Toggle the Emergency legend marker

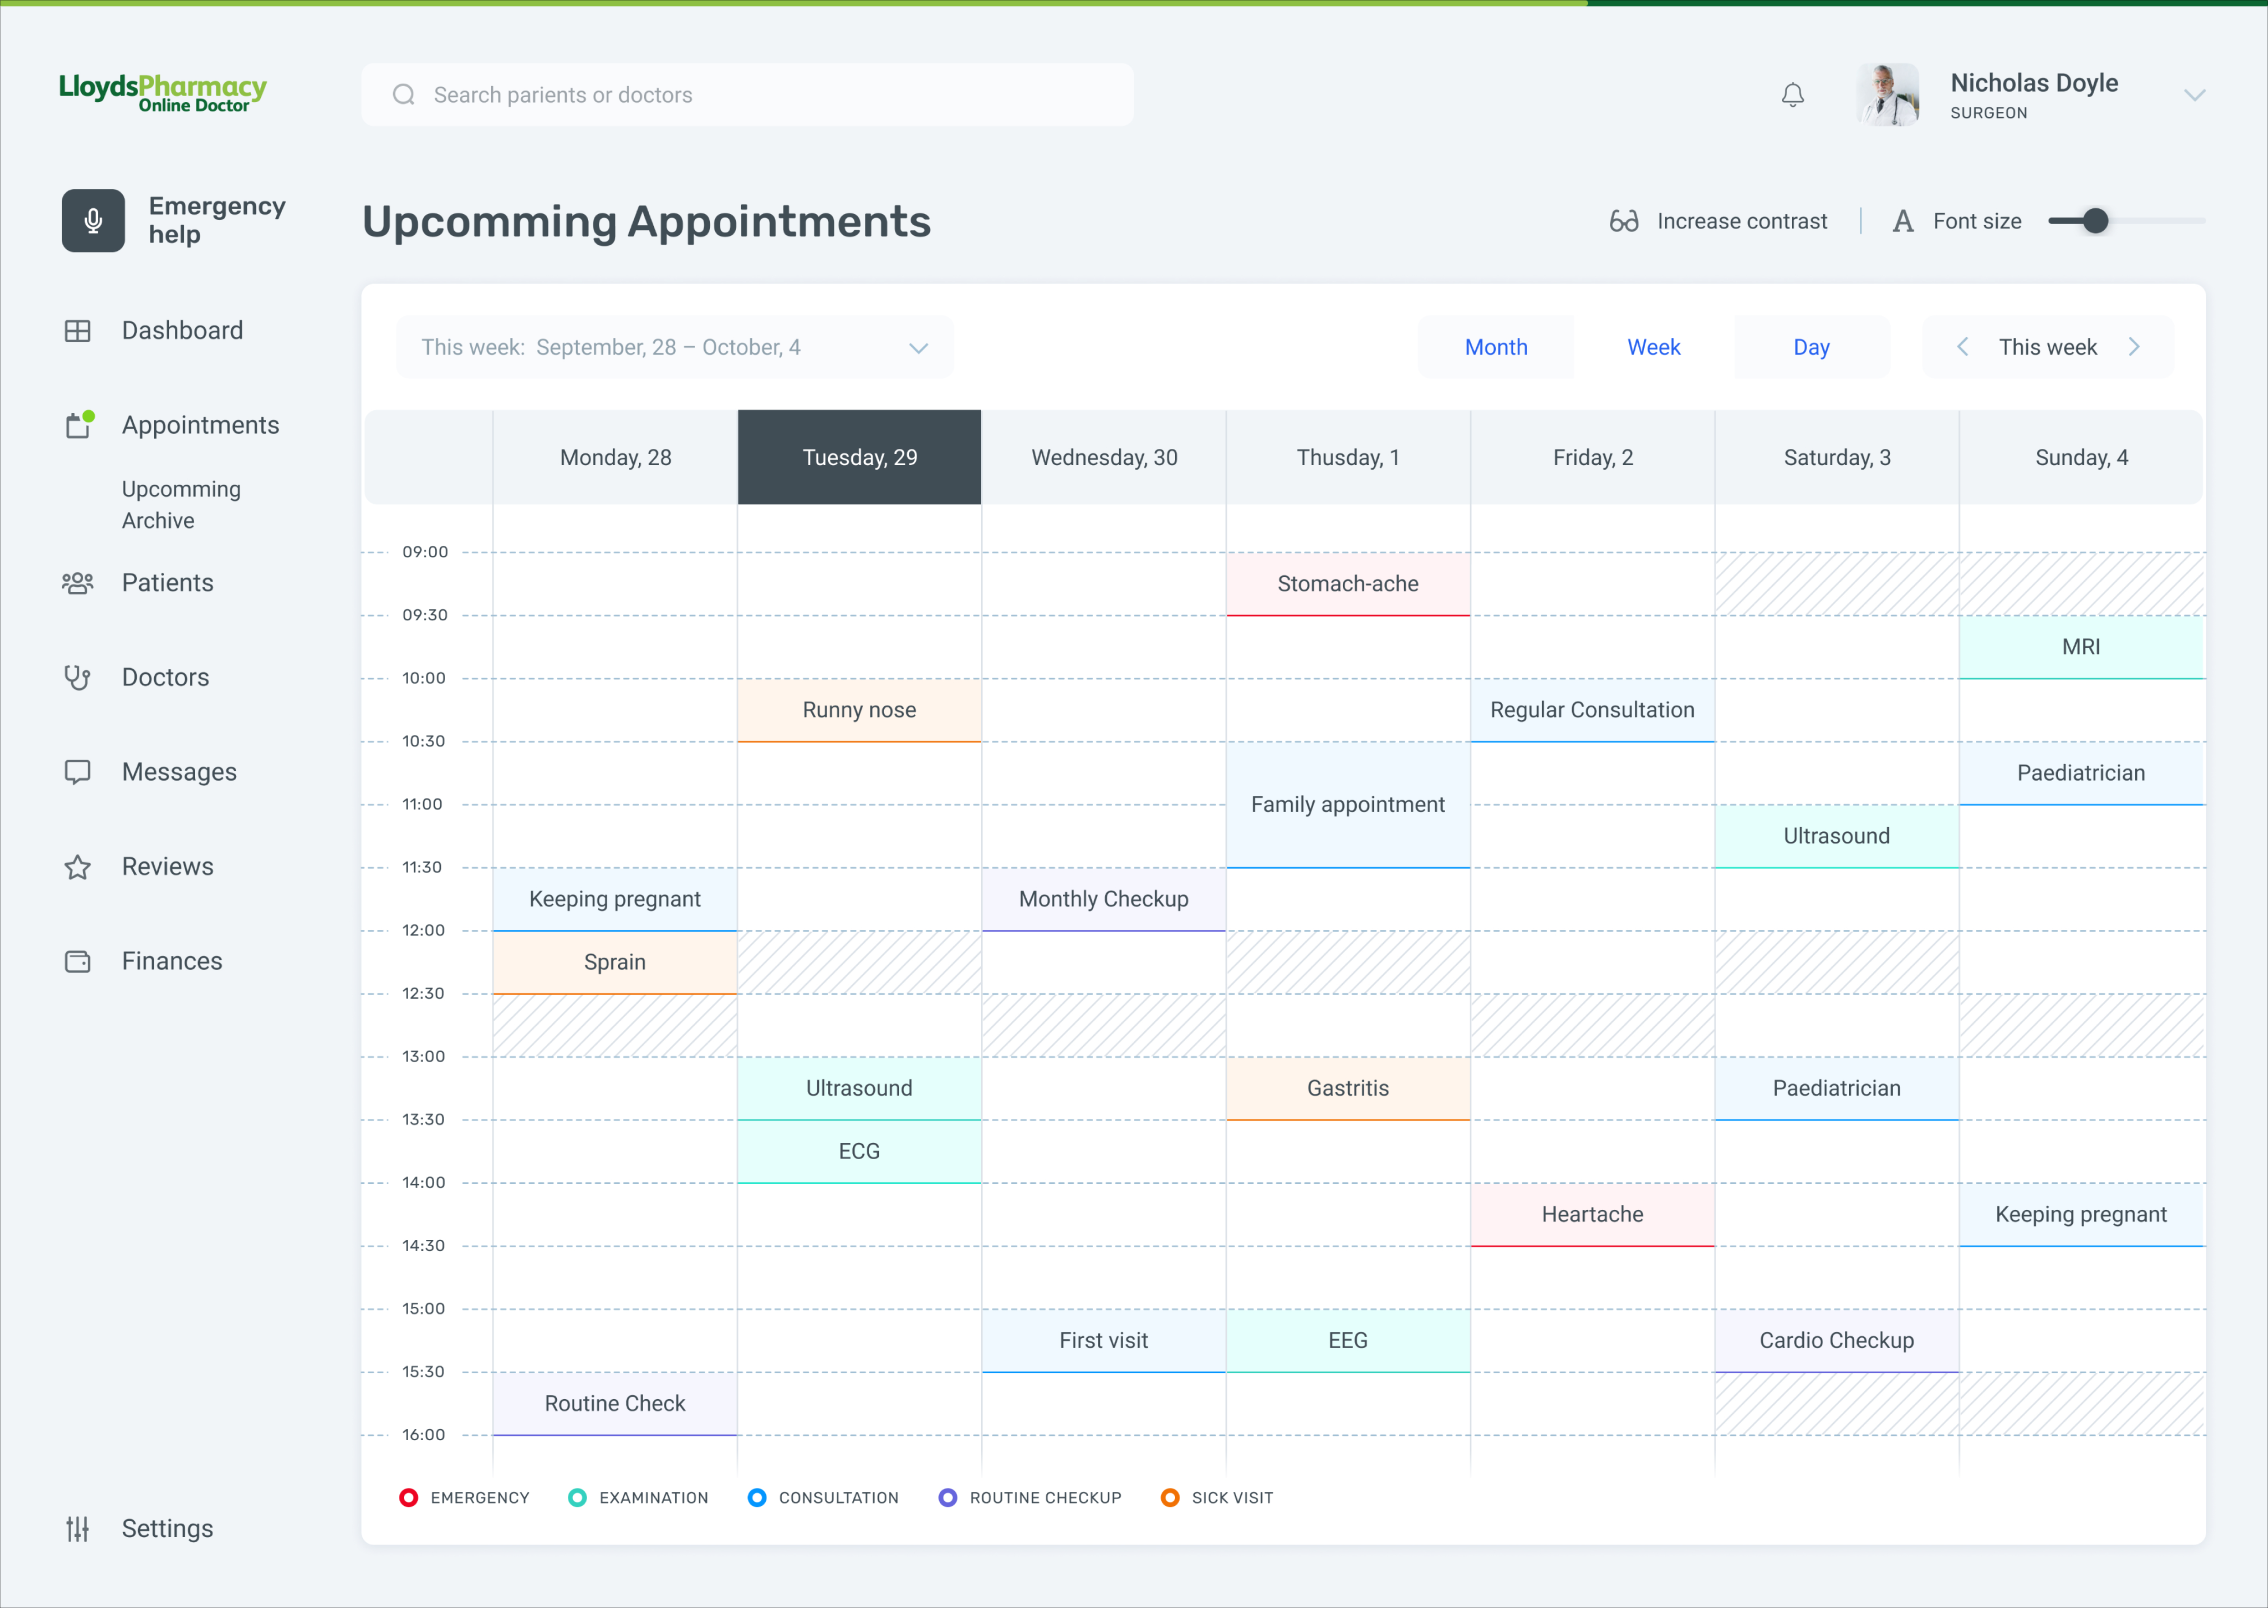coord(408,1497)
